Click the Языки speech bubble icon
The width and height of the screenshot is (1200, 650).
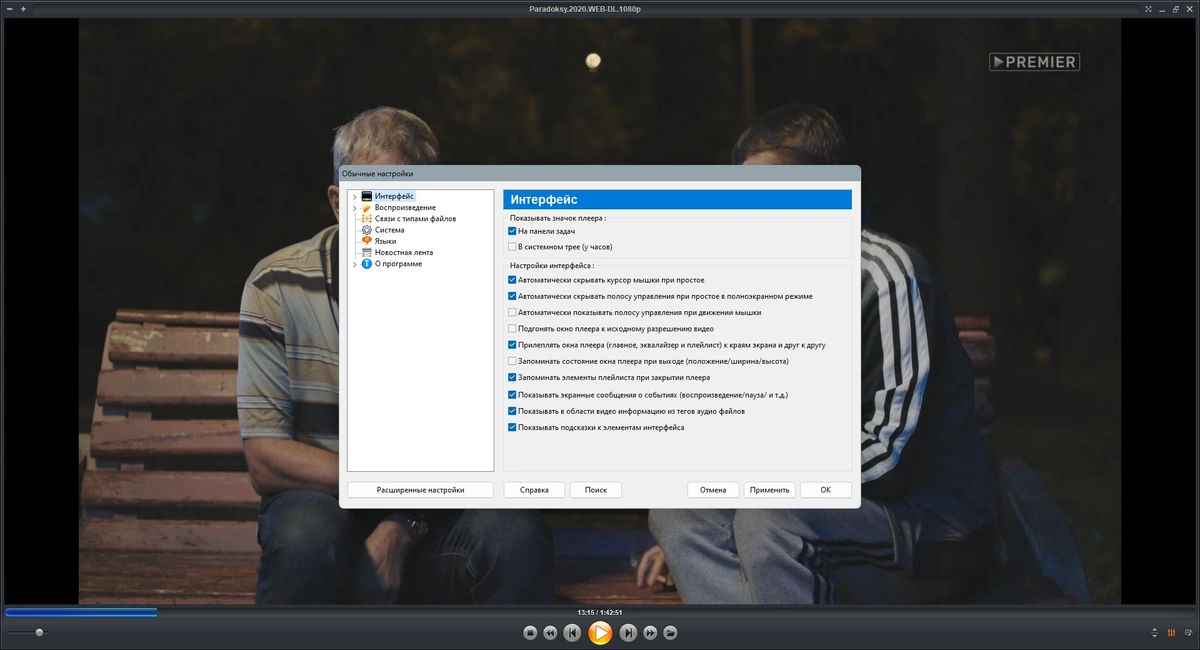coord(367,241)
